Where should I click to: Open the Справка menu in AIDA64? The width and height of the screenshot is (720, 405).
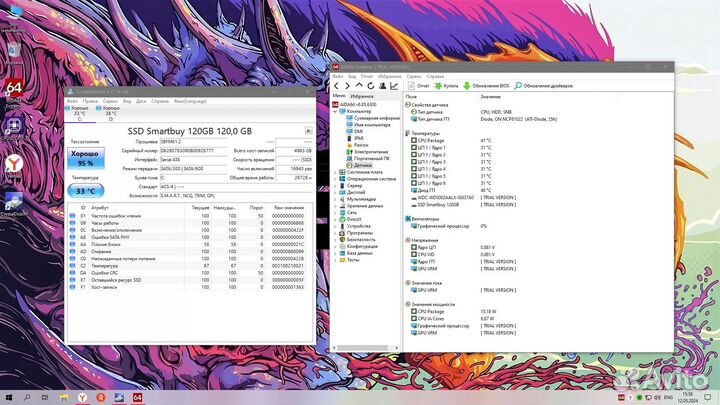click(x=435, y=76)
